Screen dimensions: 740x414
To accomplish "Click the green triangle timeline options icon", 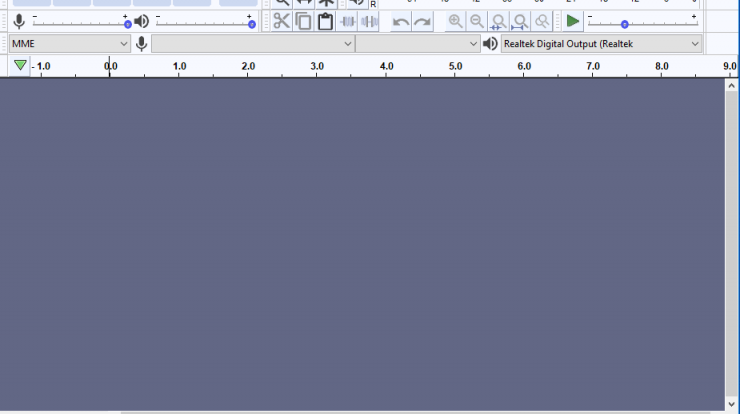I will click(x=20, y=65).
